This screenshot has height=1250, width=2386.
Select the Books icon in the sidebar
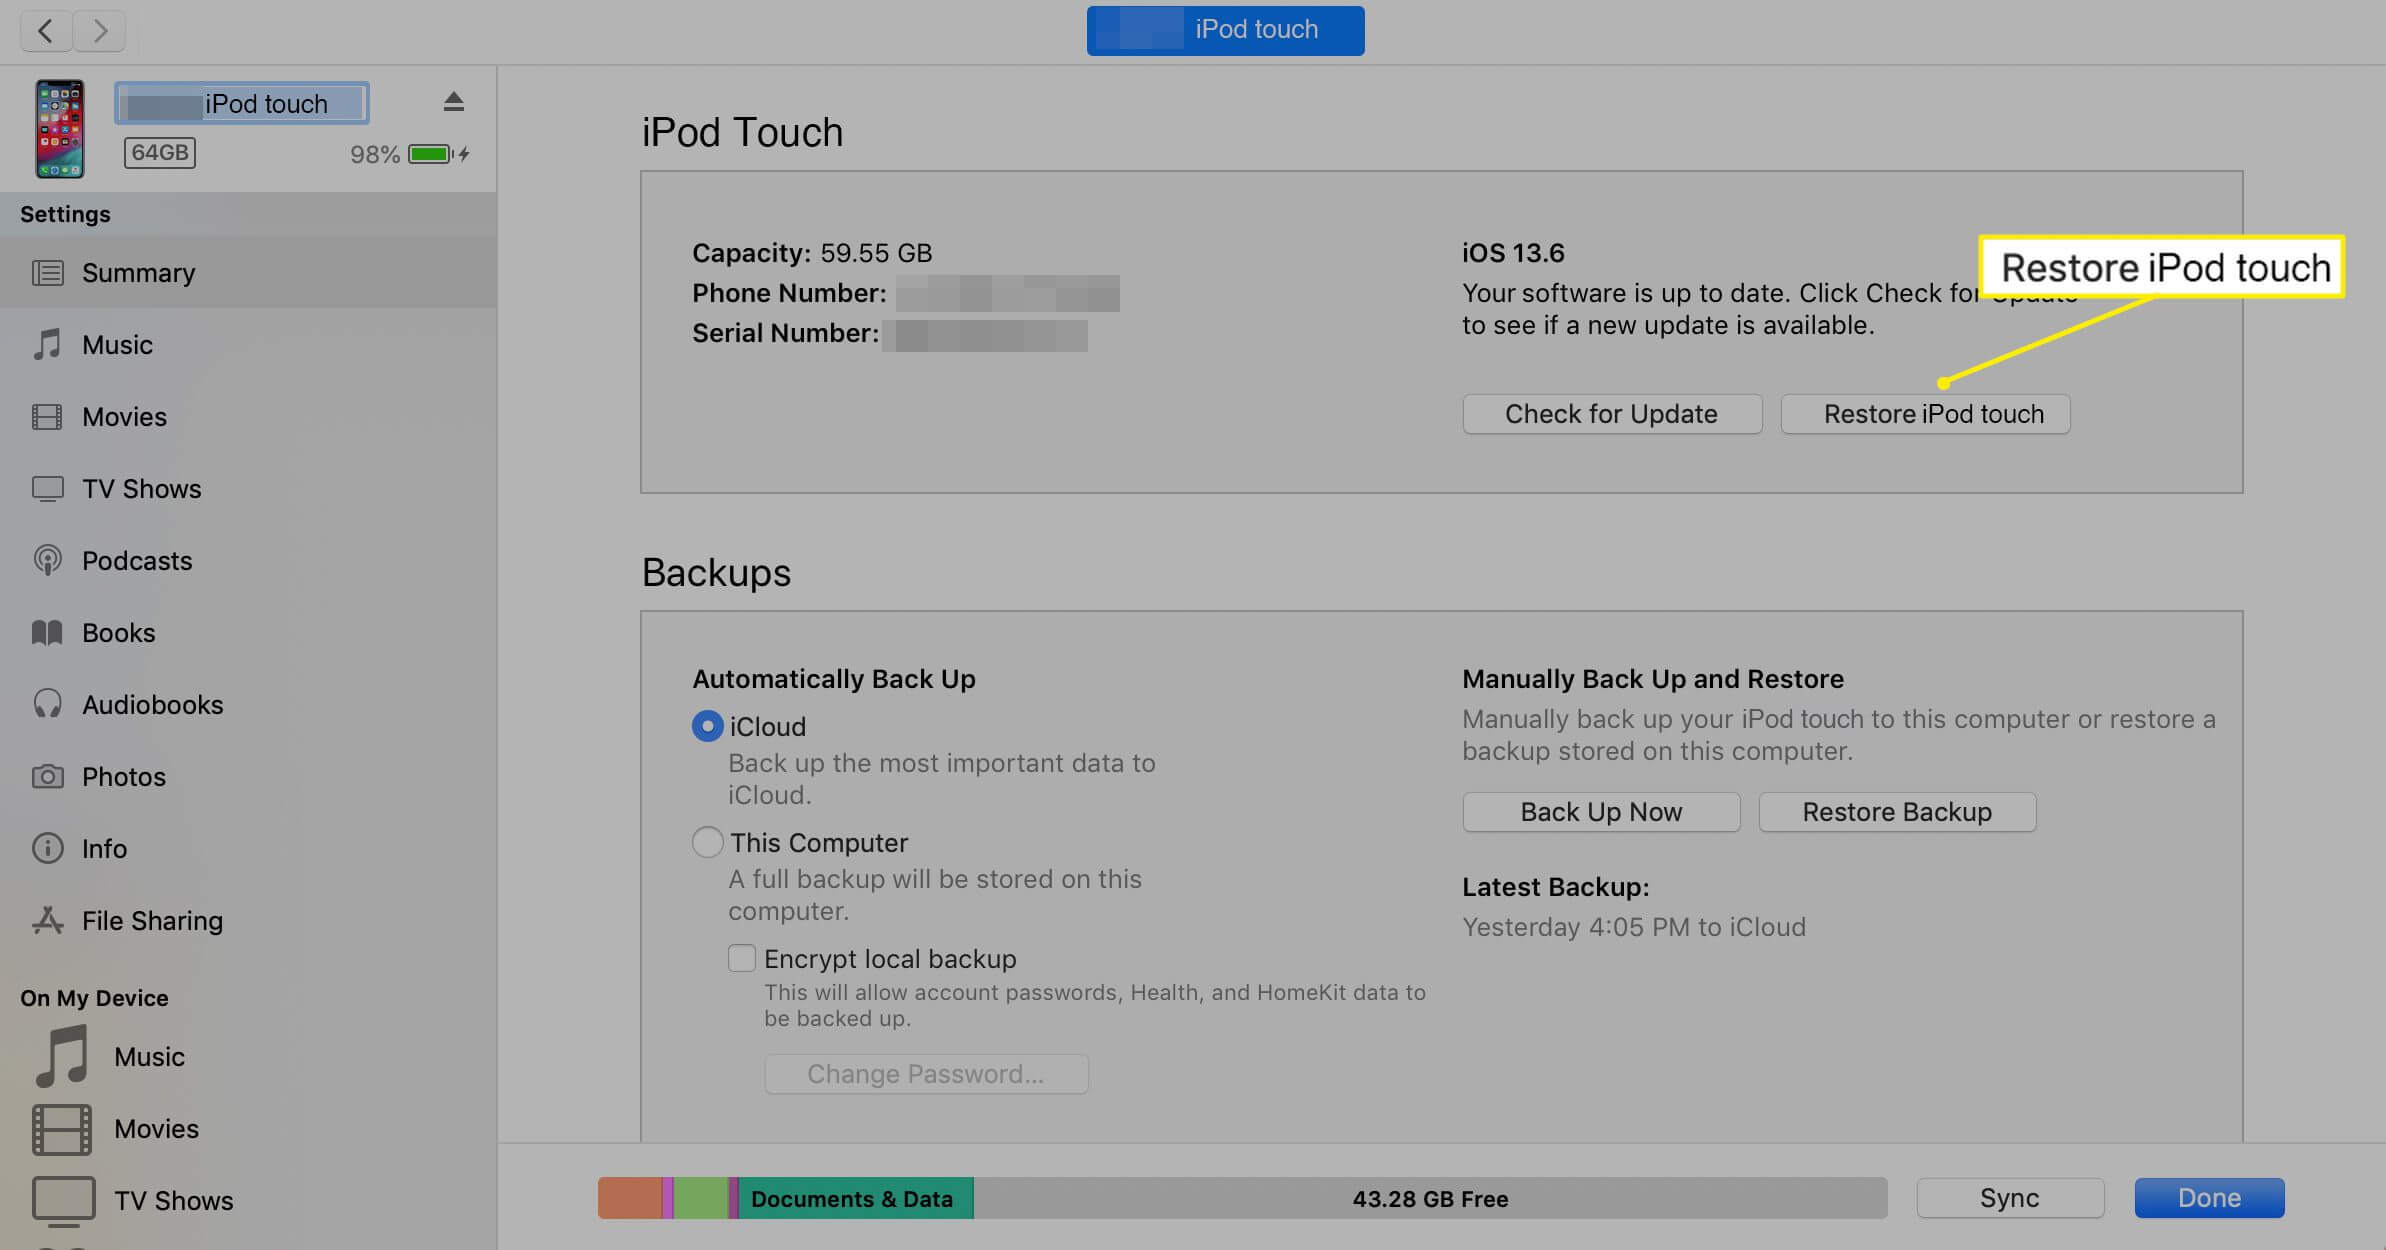click(47, 632)
